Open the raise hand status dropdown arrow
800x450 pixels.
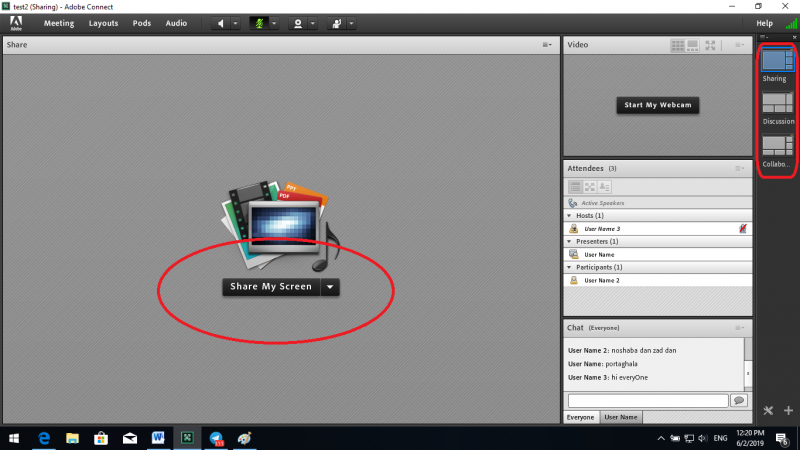[x=351, y=22]
